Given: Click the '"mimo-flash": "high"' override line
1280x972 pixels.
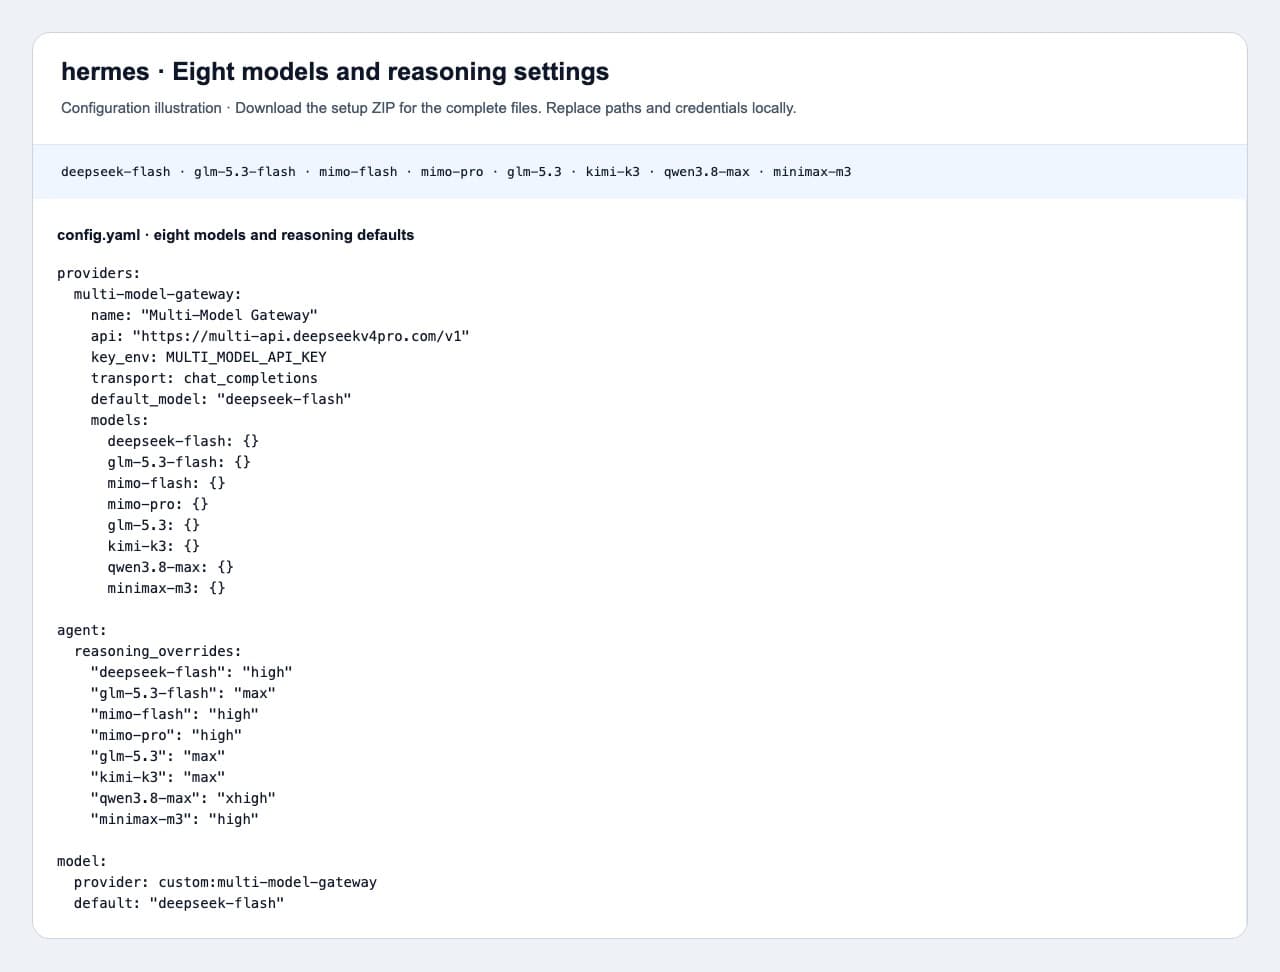Looking at the screenshot, I should tap(175, 714).
